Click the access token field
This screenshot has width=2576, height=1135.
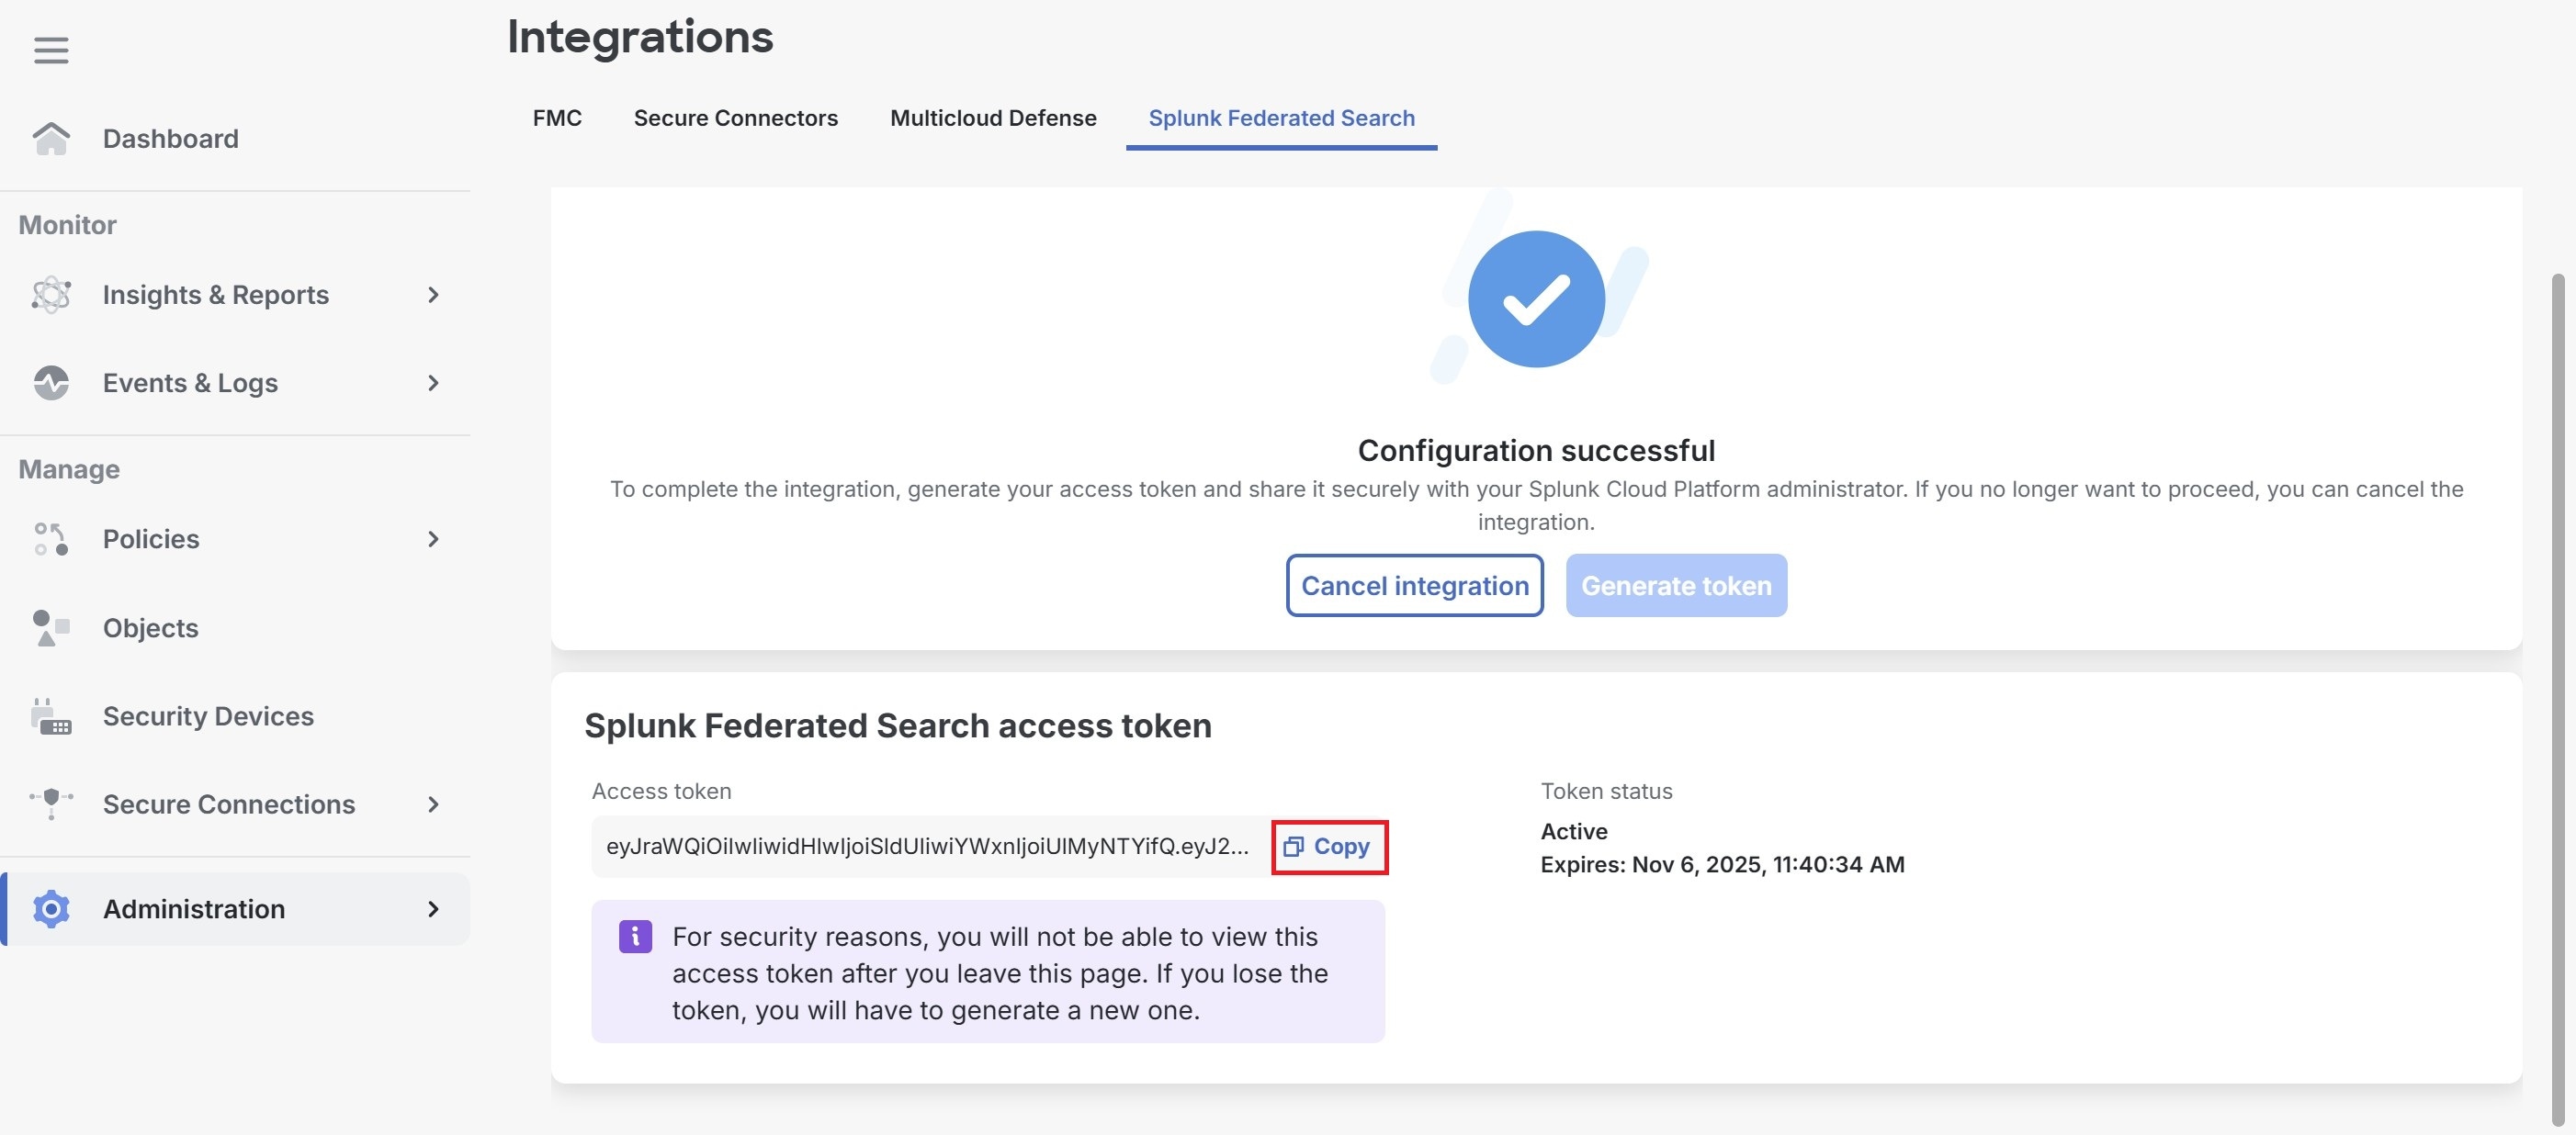pos(929,847)
